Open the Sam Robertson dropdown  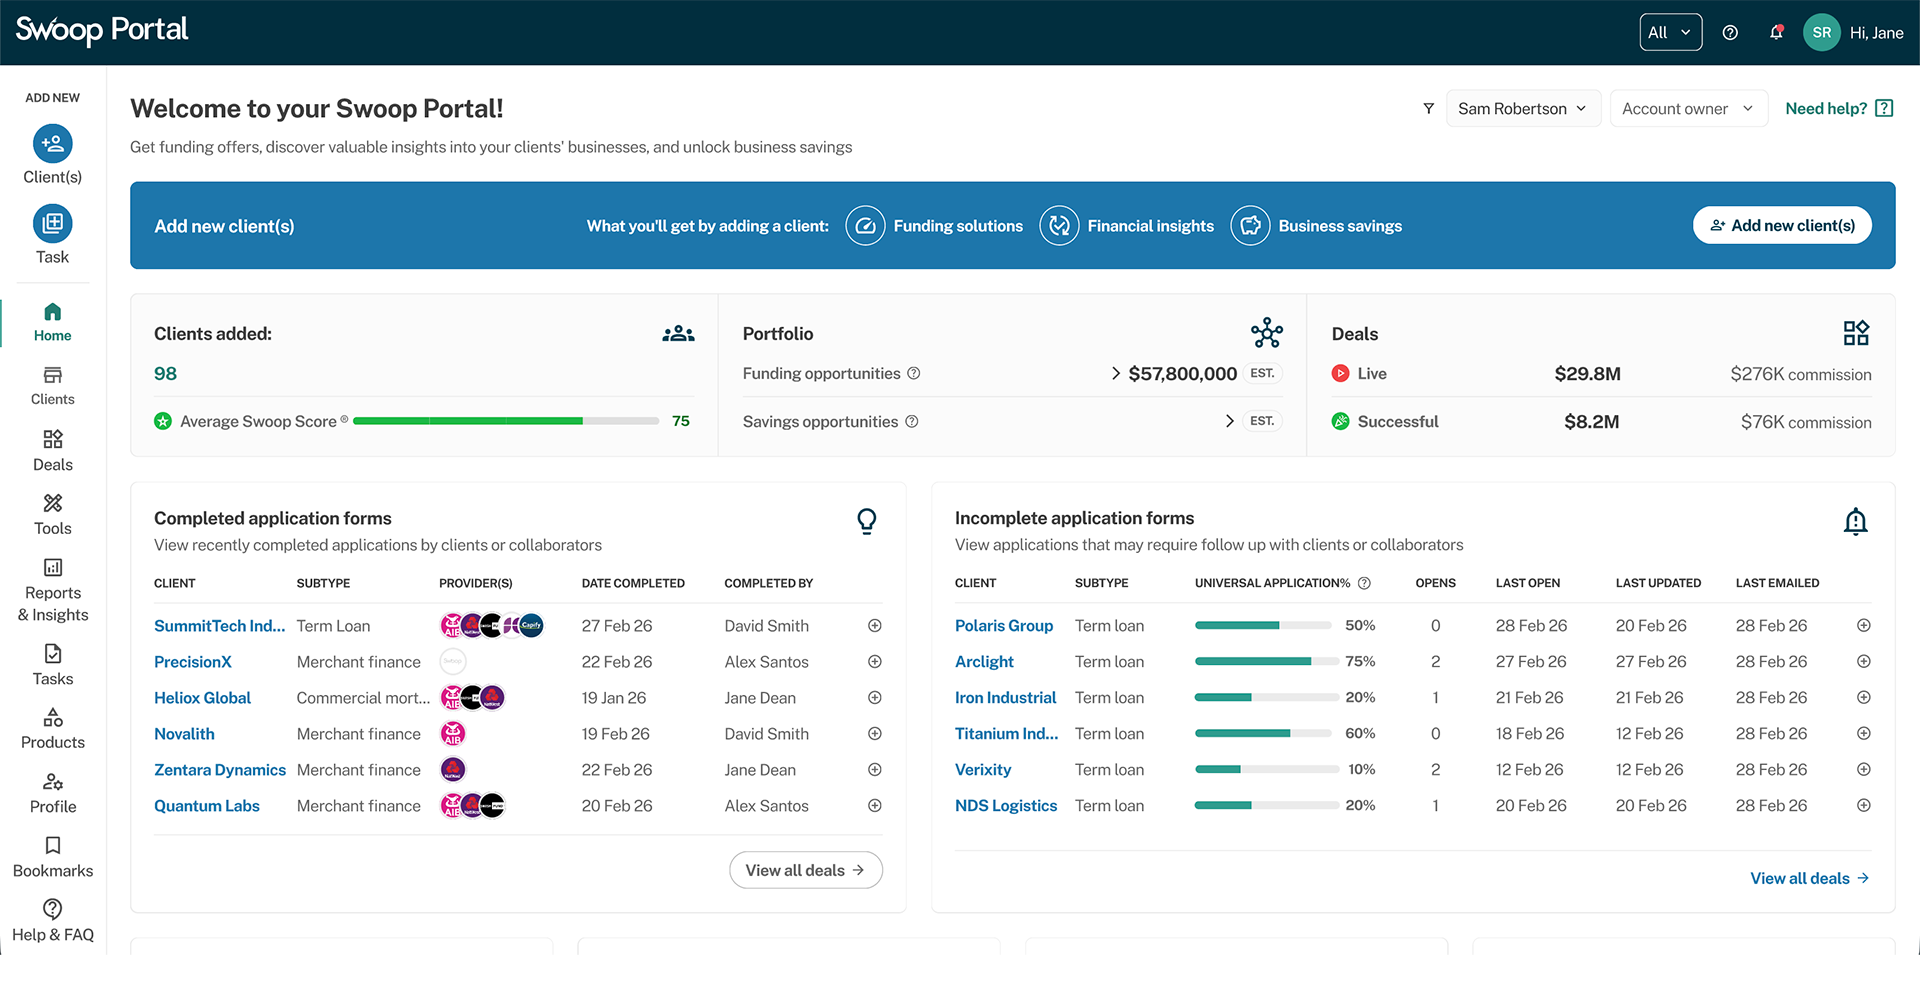[x=1522, y=108]
